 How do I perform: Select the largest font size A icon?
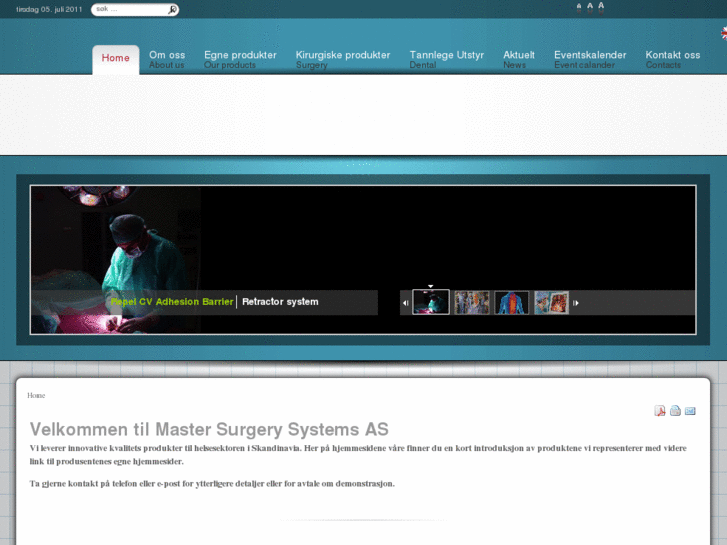click(601, 6)
